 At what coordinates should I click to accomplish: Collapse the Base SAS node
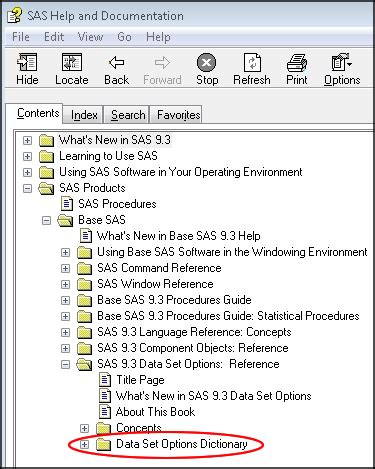(46, 220)
